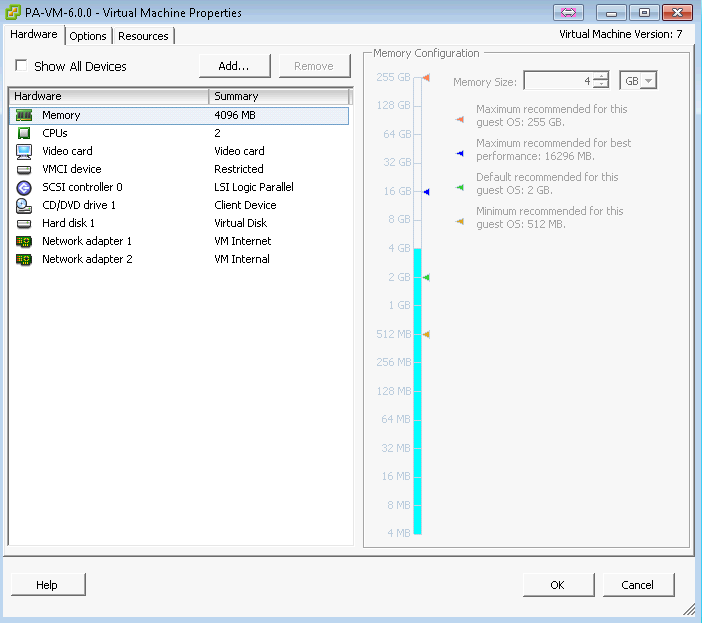Switch to the Hardware tab
This screenshot has width=702, height=623.
click(x=34, y=34)
